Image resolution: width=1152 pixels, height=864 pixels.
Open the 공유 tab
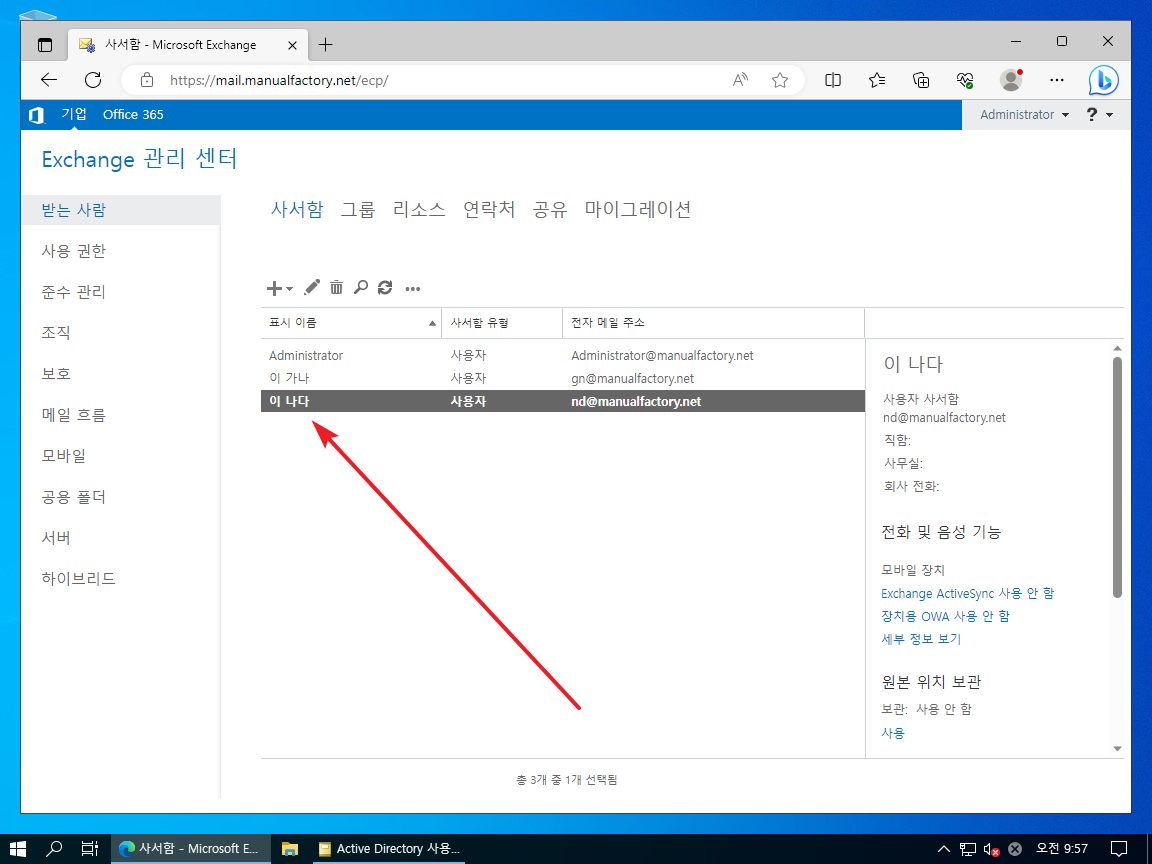[550, 209]
